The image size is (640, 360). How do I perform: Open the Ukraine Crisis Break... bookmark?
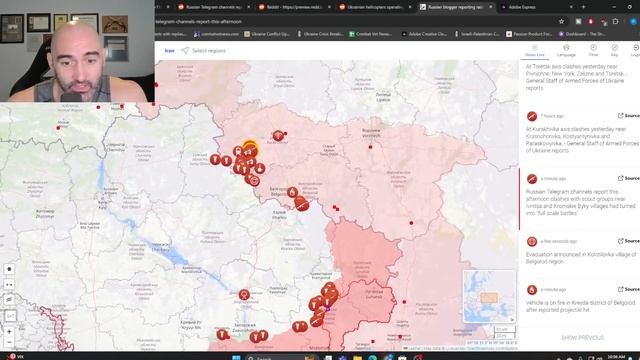(320, 34)
